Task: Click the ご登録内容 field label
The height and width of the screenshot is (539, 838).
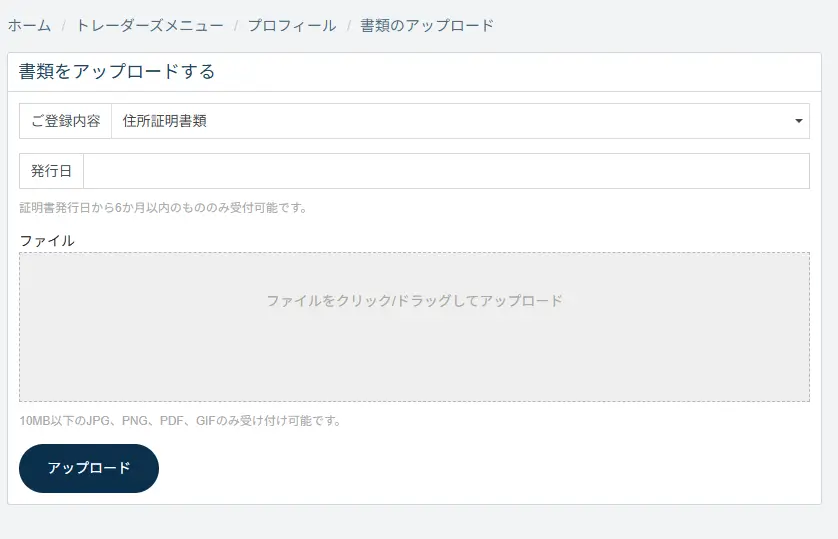Action: click(x=65, y=121)
